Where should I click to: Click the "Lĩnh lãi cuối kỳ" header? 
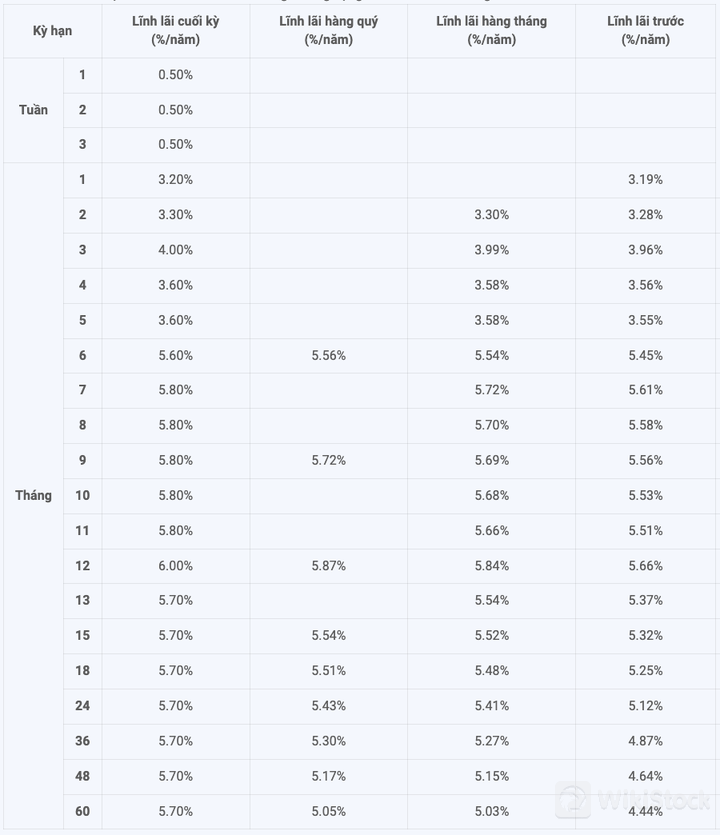tap(175, 31)
